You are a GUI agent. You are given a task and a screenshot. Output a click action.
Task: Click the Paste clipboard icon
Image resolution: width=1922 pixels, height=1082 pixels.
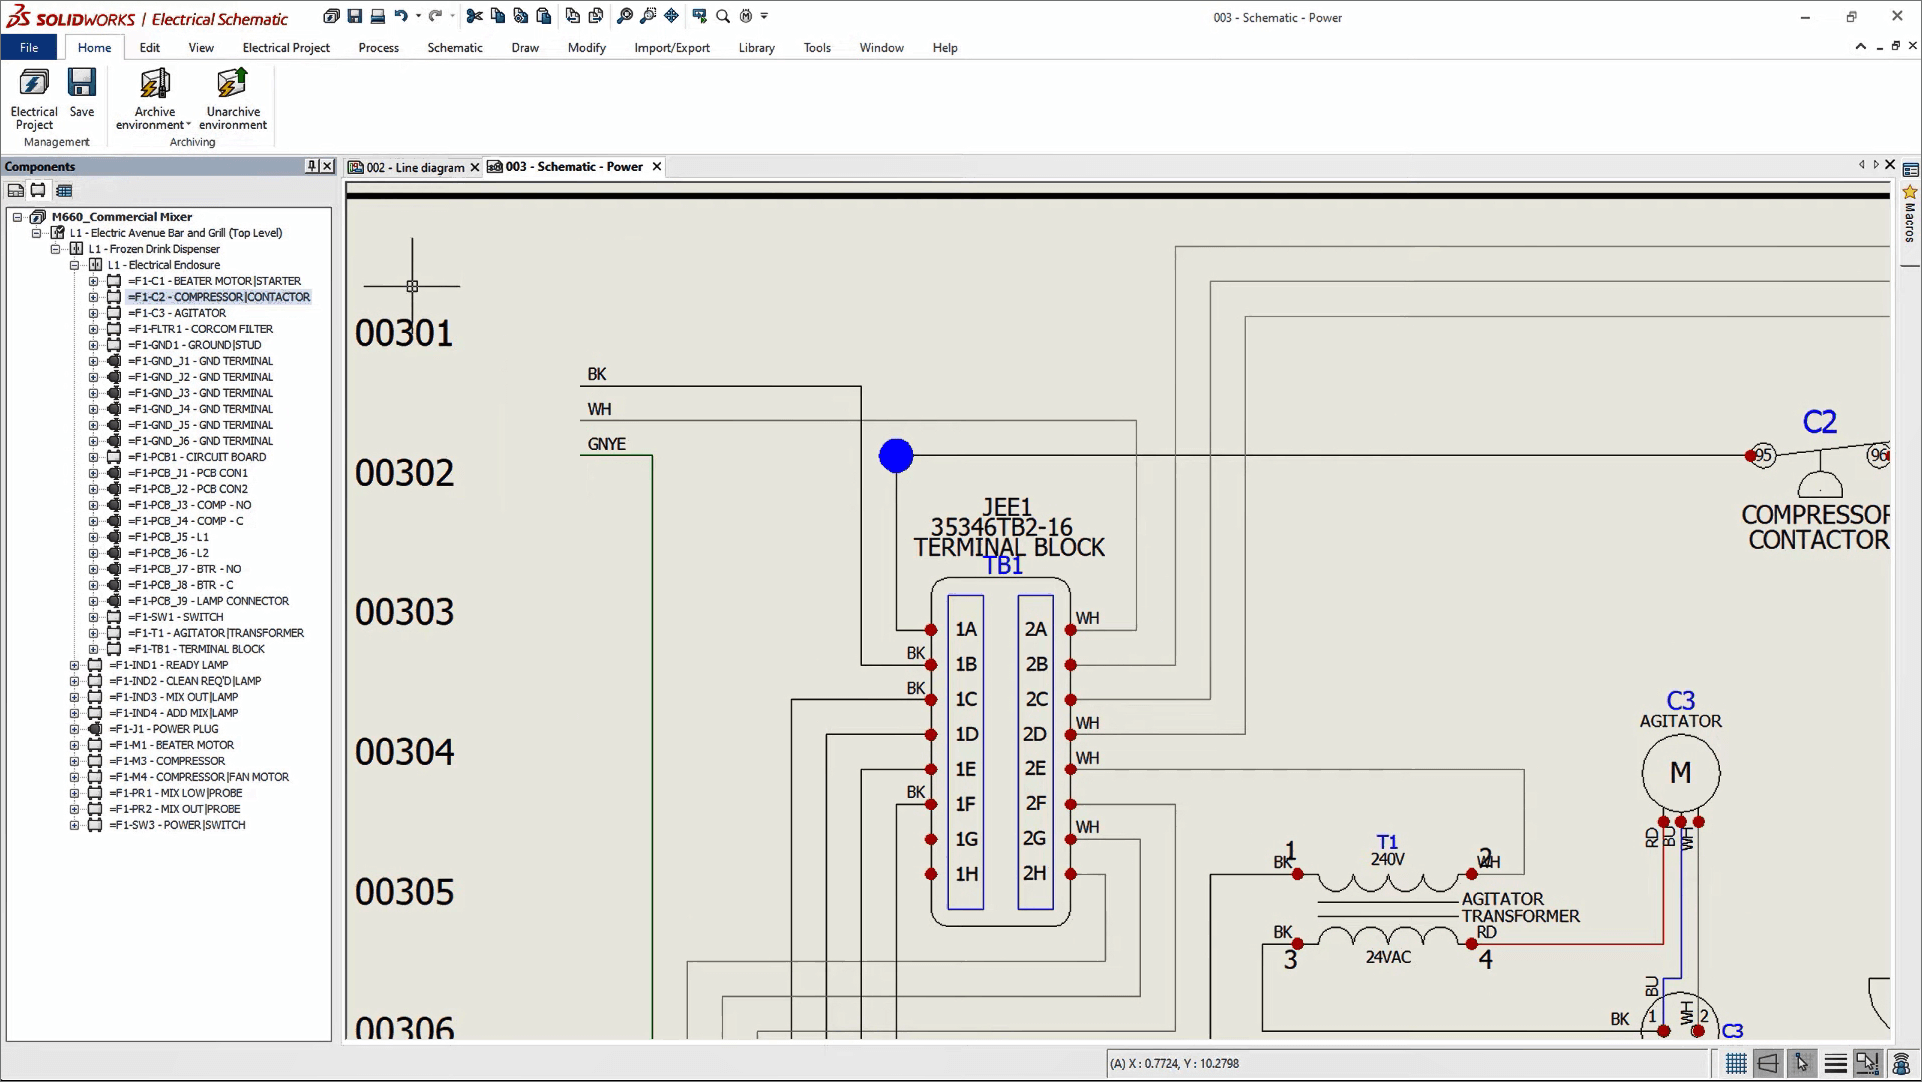coord(543,16)
